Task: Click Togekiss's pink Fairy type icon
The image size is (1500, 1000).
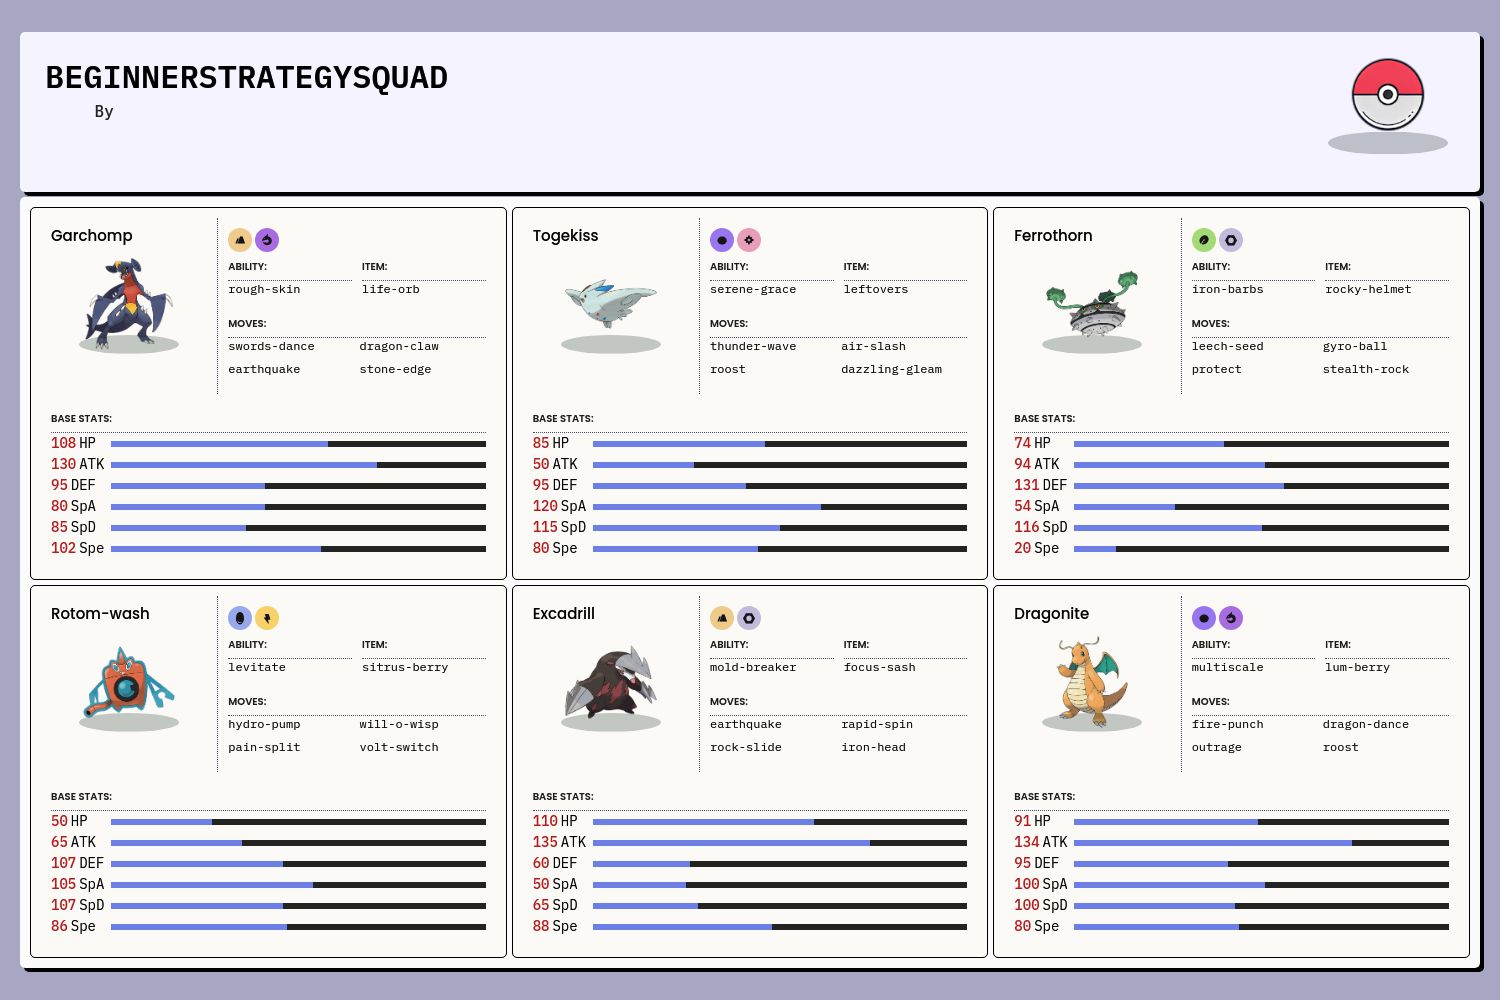Action: click(x=749, y=240)
